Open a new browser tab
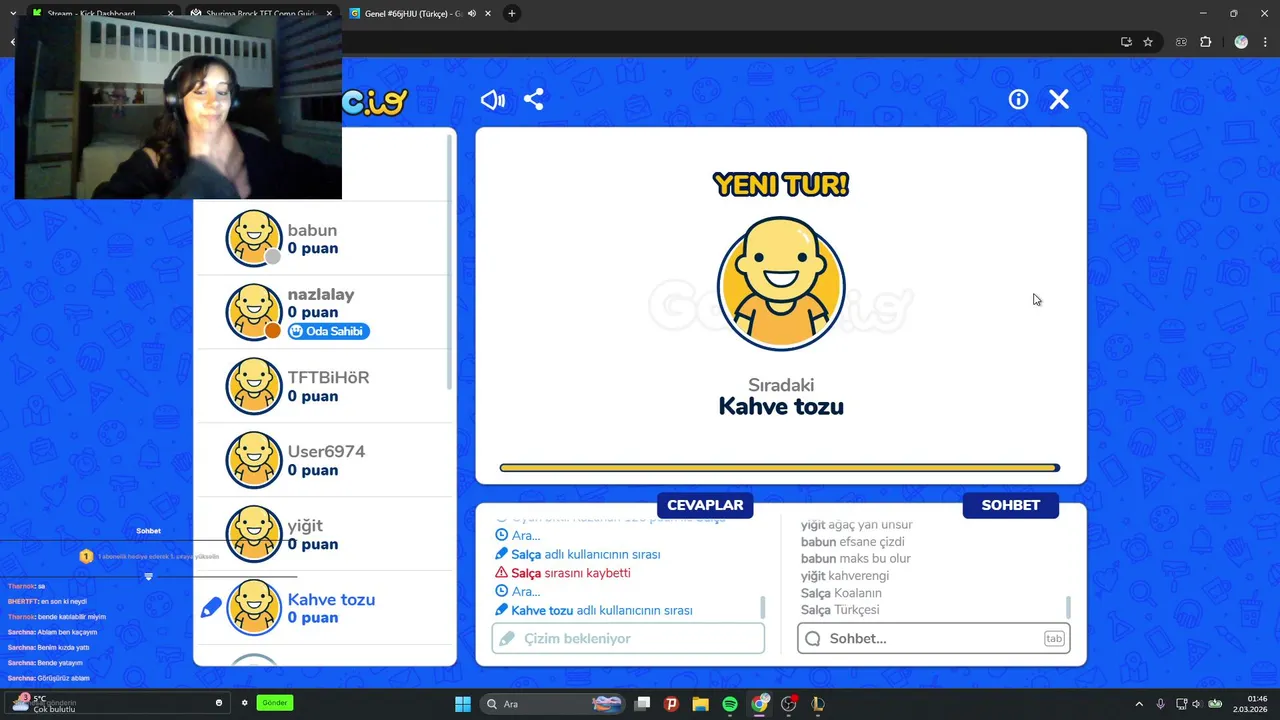 point(512,14)
